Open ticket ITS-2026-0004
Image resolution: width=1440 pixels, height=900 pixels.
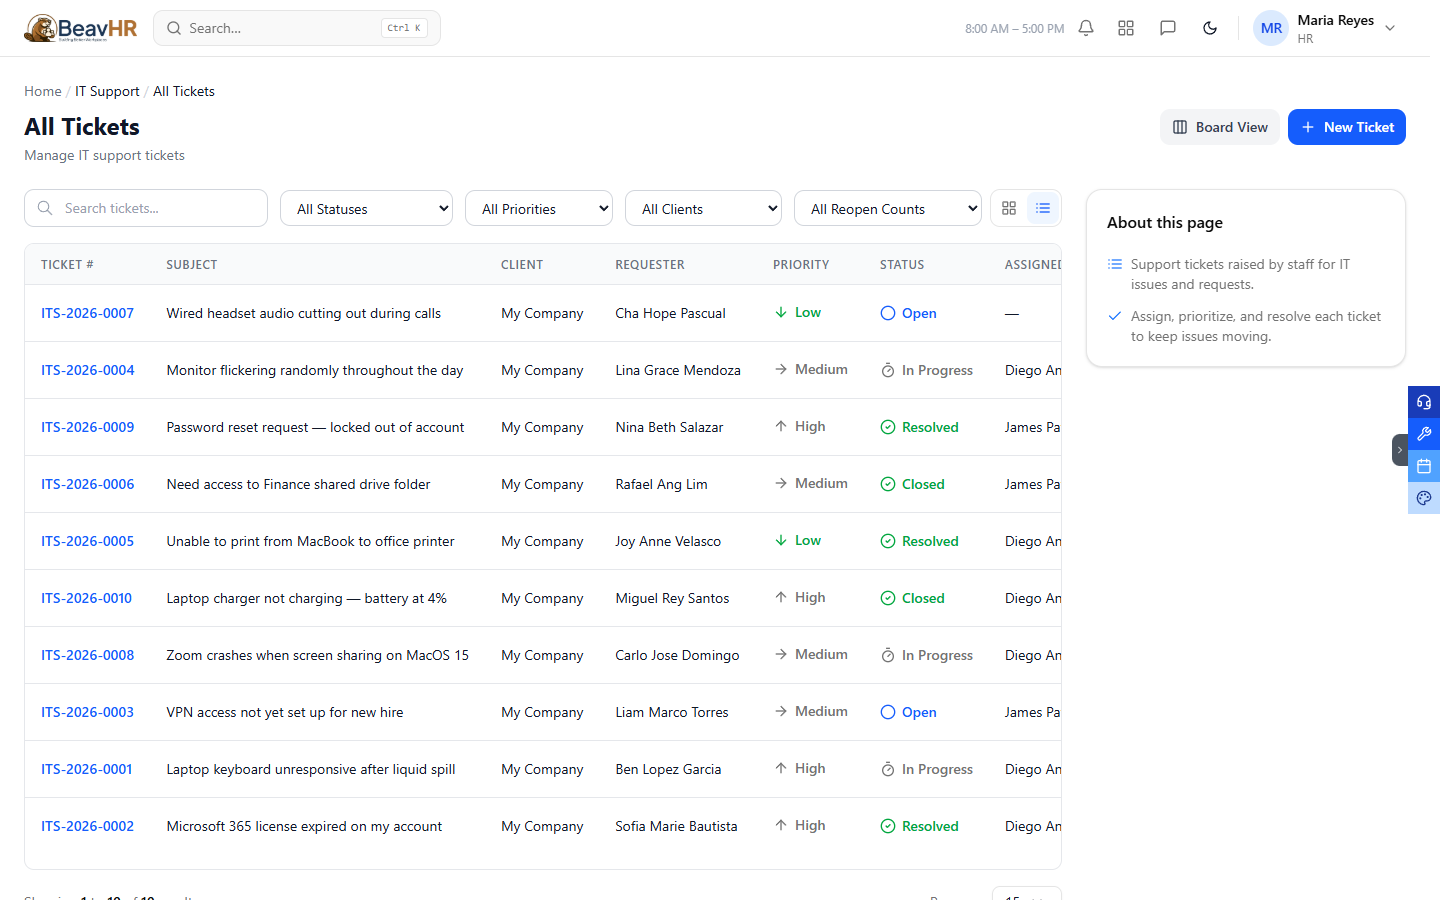(87, 370)
